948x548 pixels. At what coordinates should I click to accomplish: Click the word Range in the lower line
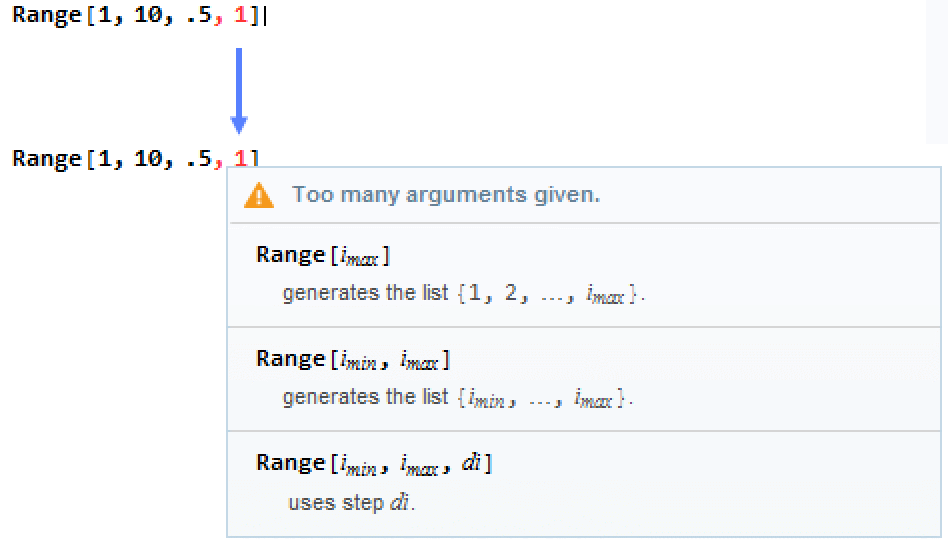pyautogui.click(x=45, y=158)
